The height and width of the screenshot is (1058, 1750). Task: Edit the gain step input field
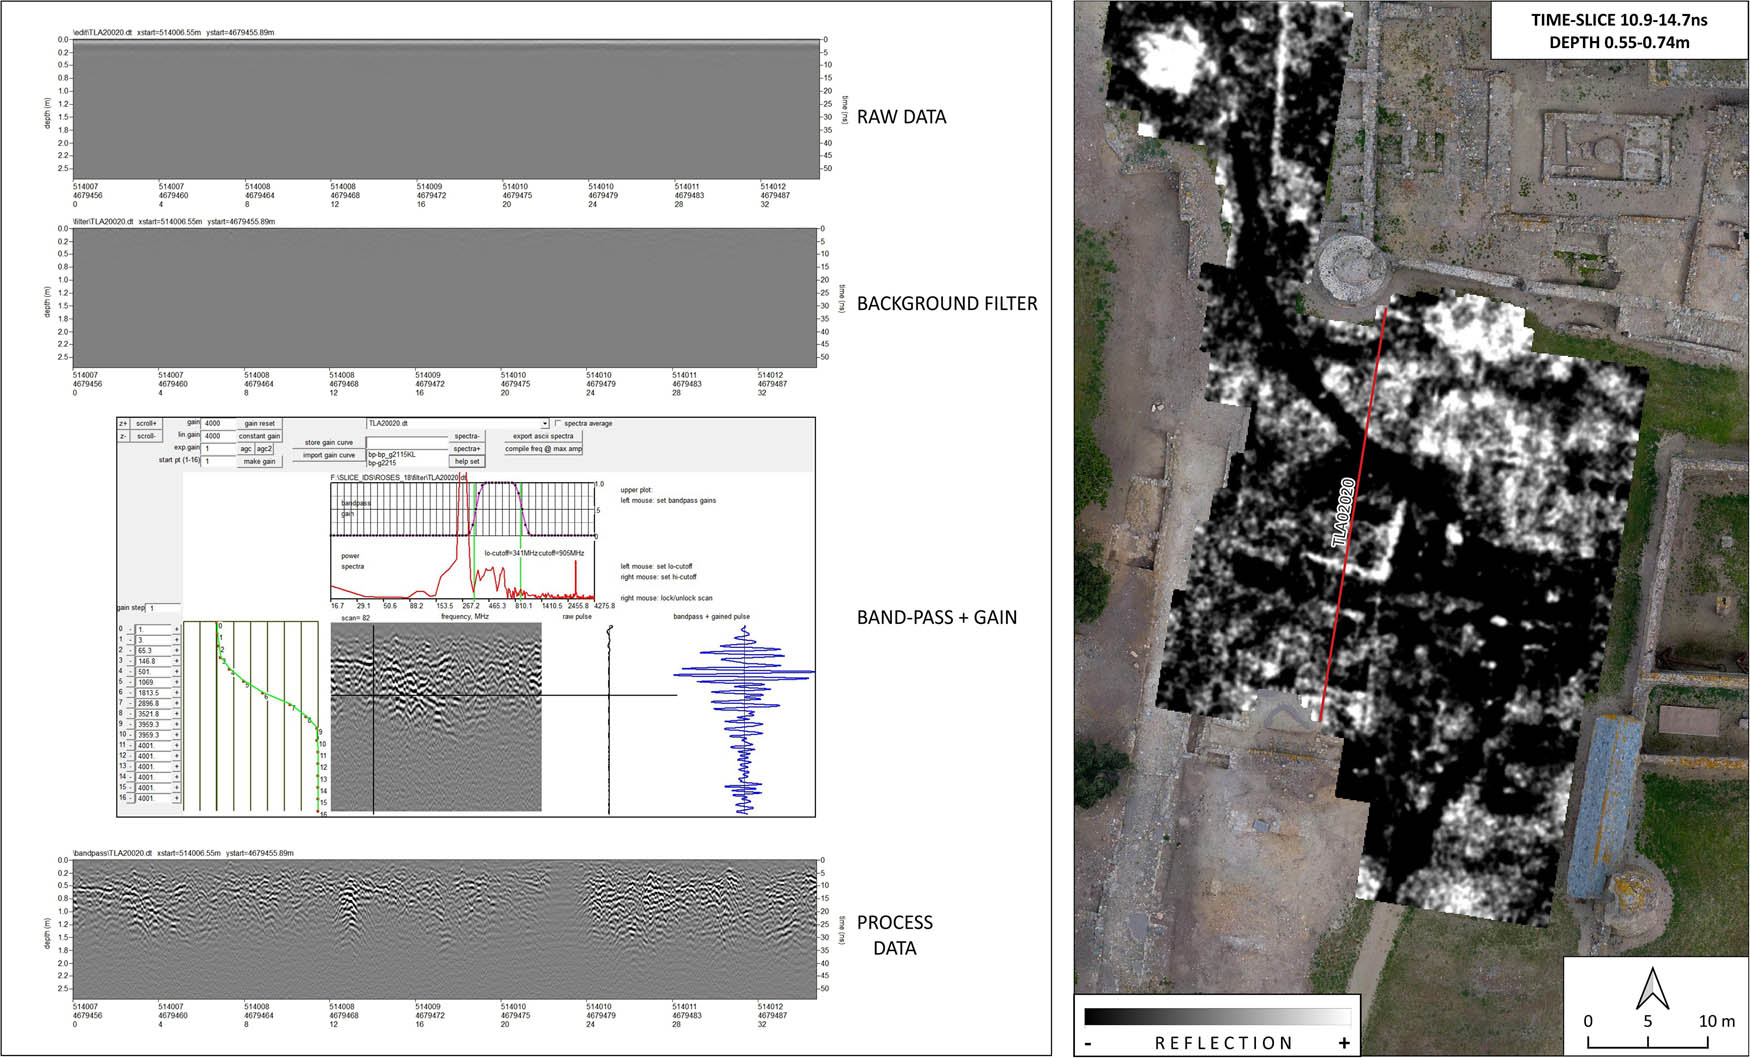coord(162,608)
